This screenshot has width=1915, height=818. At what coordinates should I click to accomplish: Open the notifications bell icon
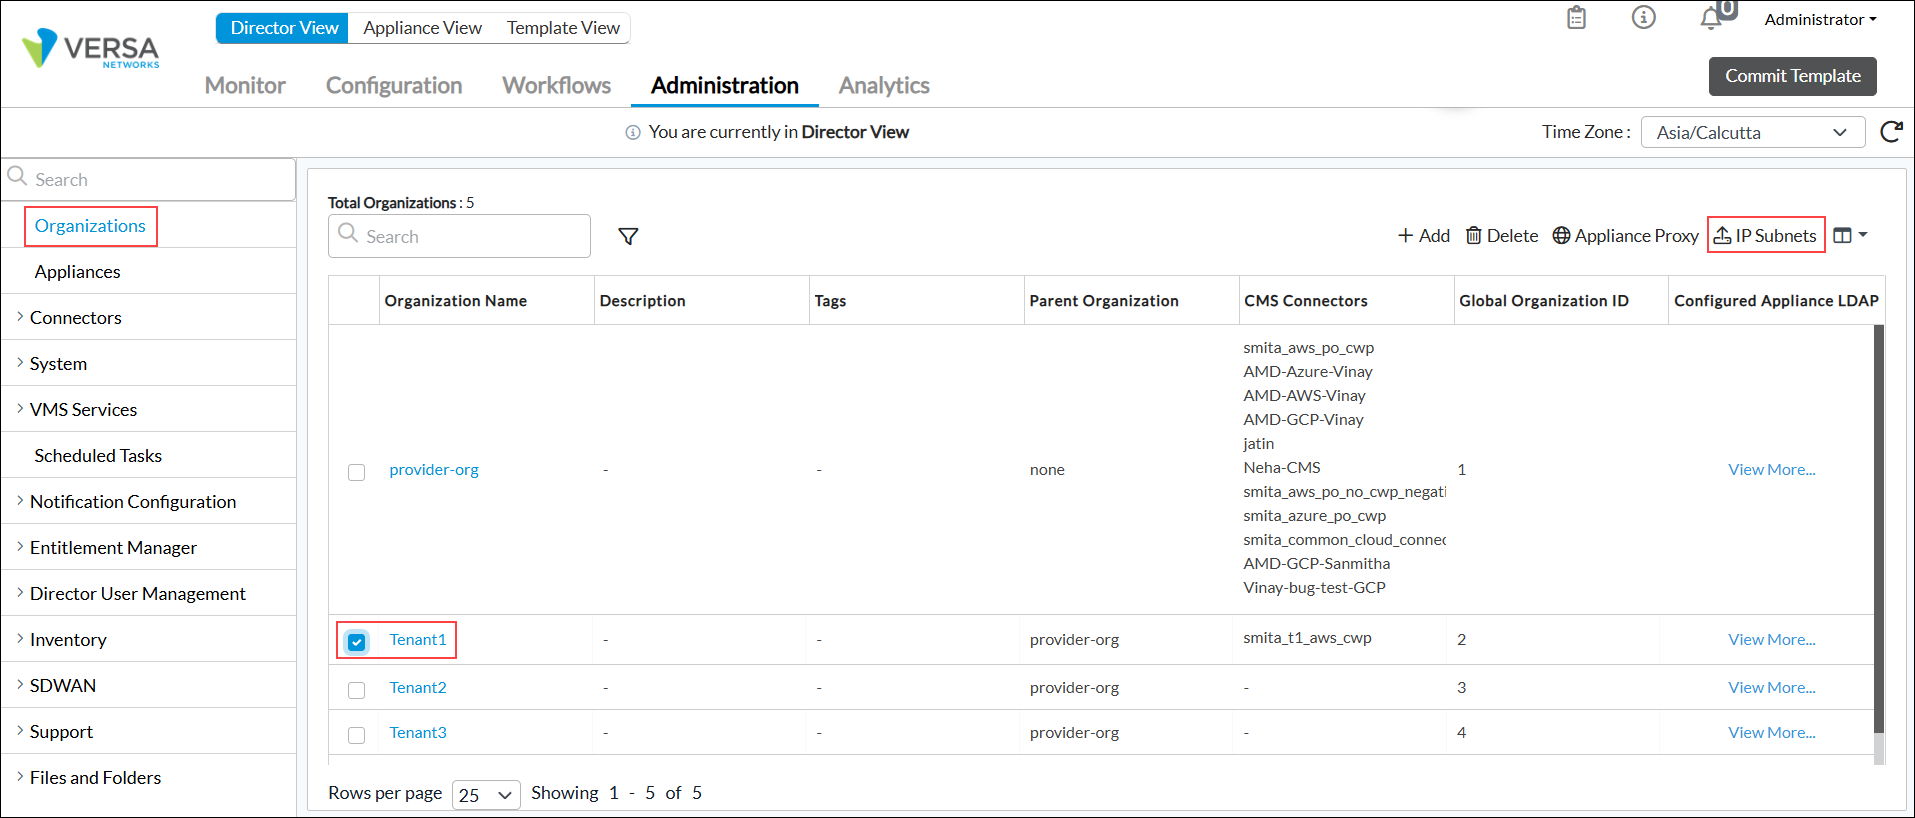click(1711, 18)
